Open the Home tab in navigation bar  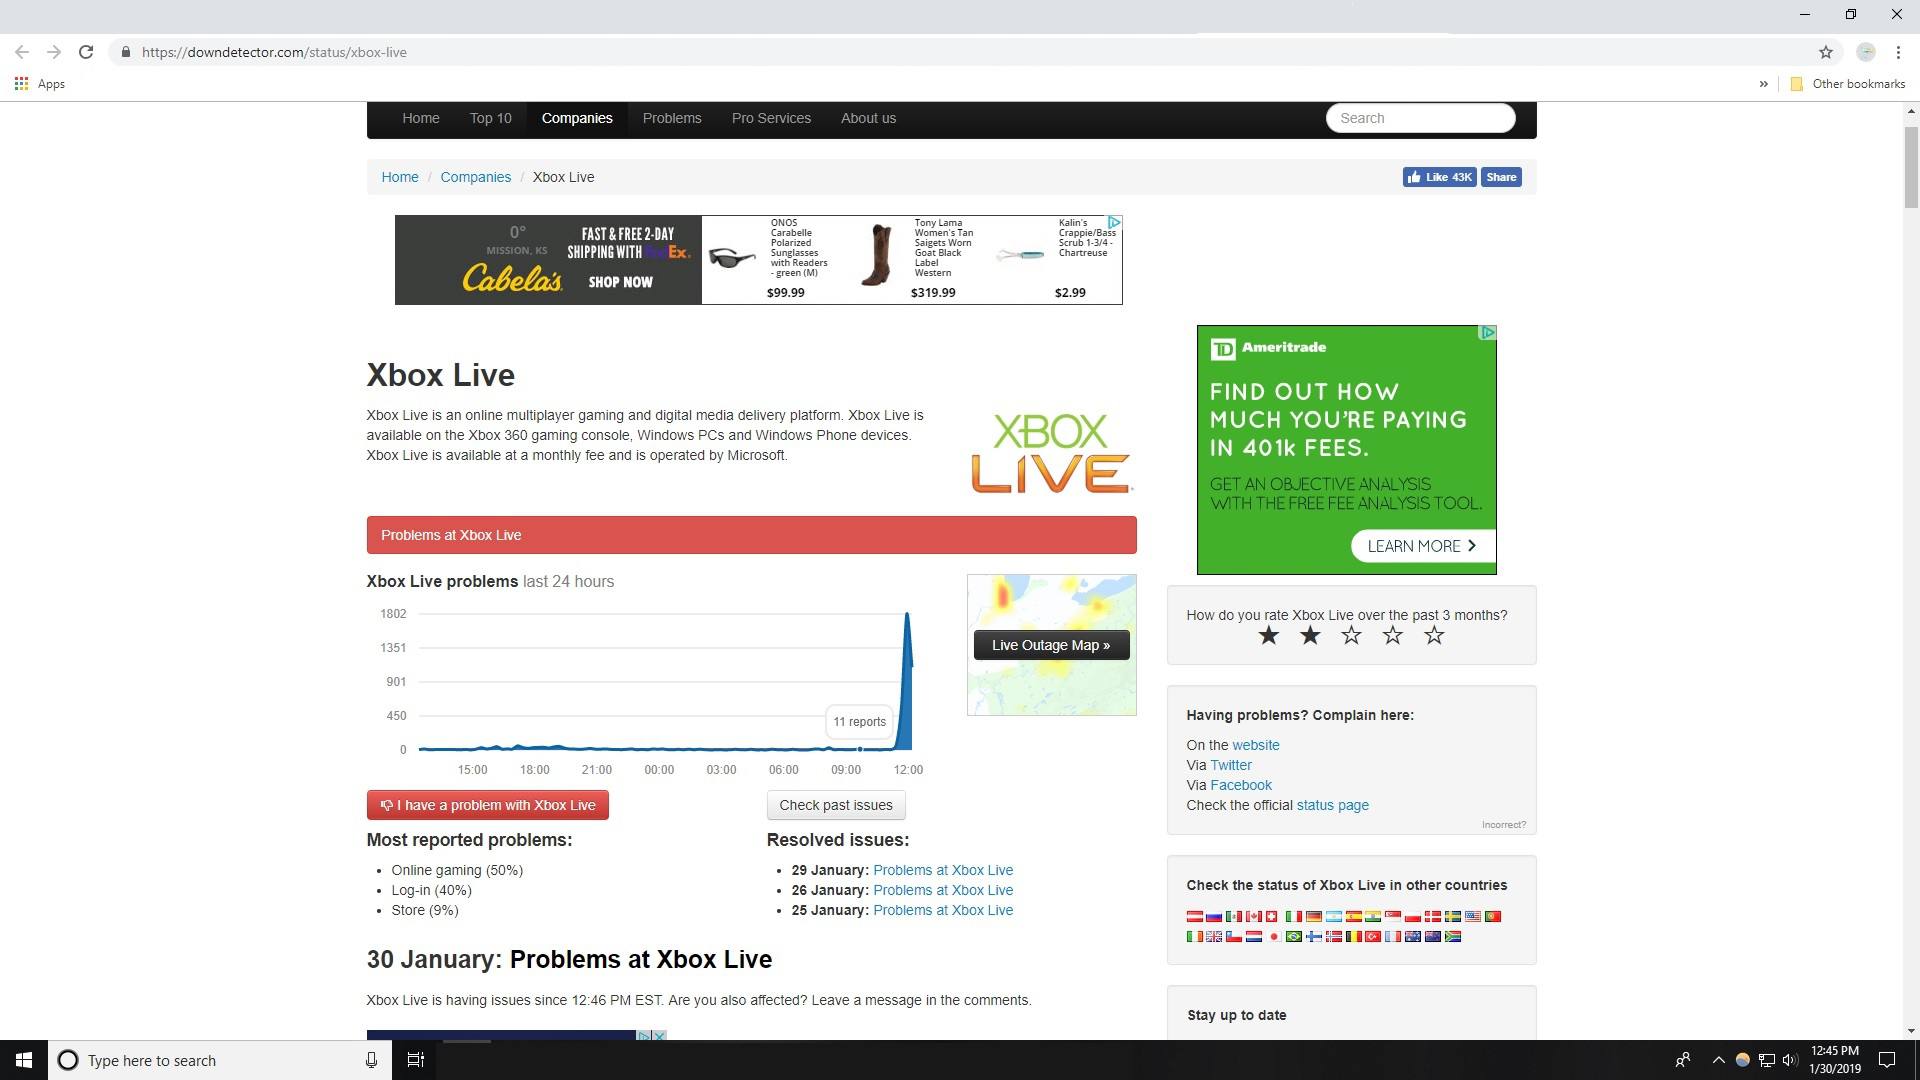pyautogui.click(x=421, y=118)
